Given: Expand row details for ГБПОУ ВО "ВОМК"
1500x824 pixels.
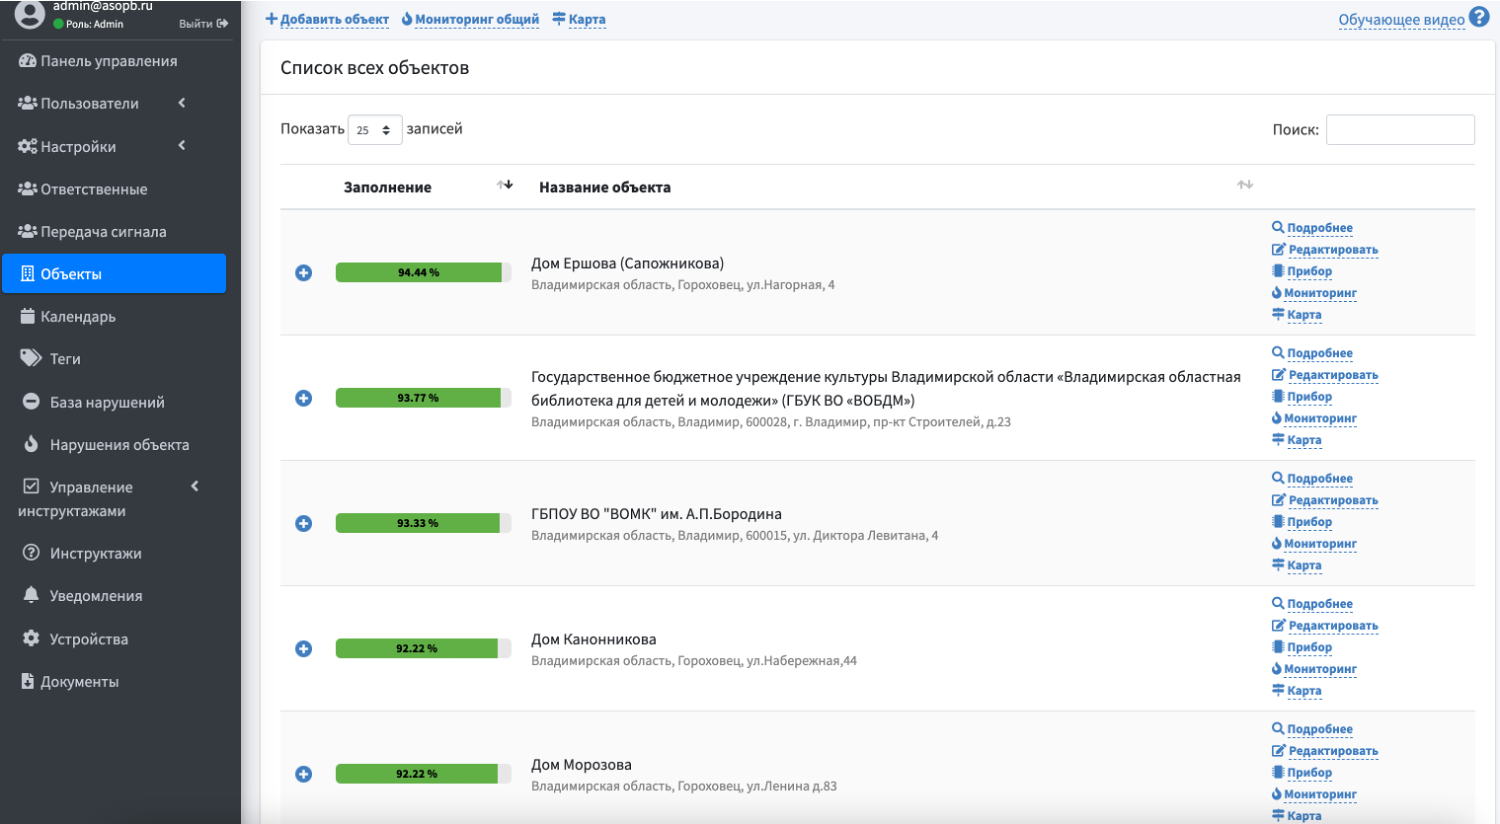Looking at the screenshot, I should [x=304, y=524].
